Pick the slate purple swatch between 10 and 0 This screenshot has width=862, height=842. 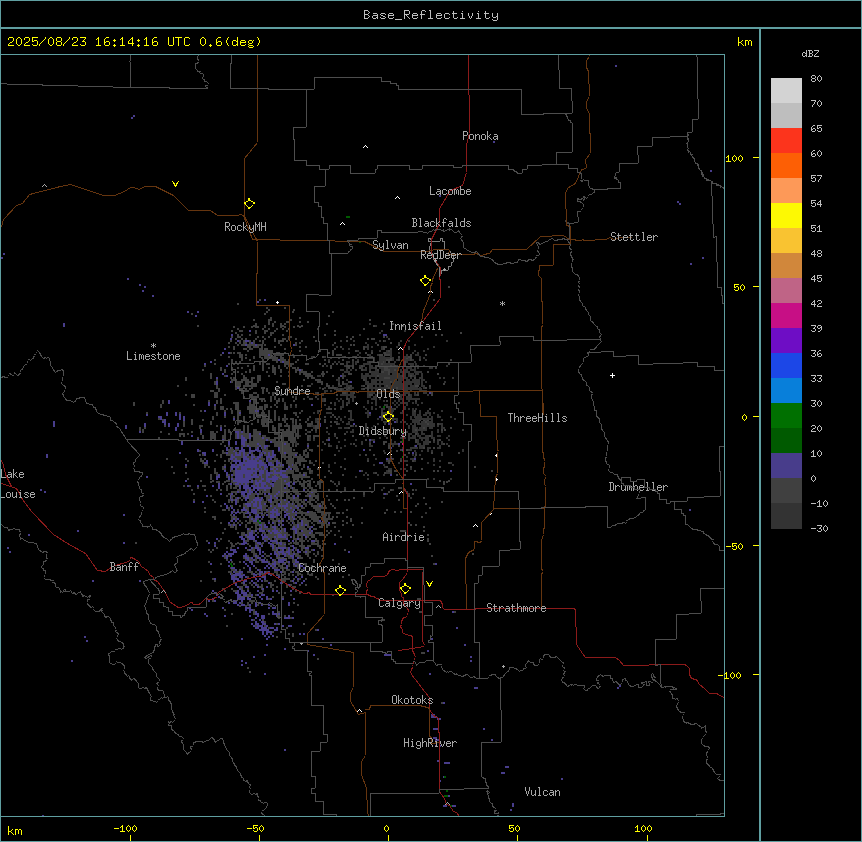786,466
